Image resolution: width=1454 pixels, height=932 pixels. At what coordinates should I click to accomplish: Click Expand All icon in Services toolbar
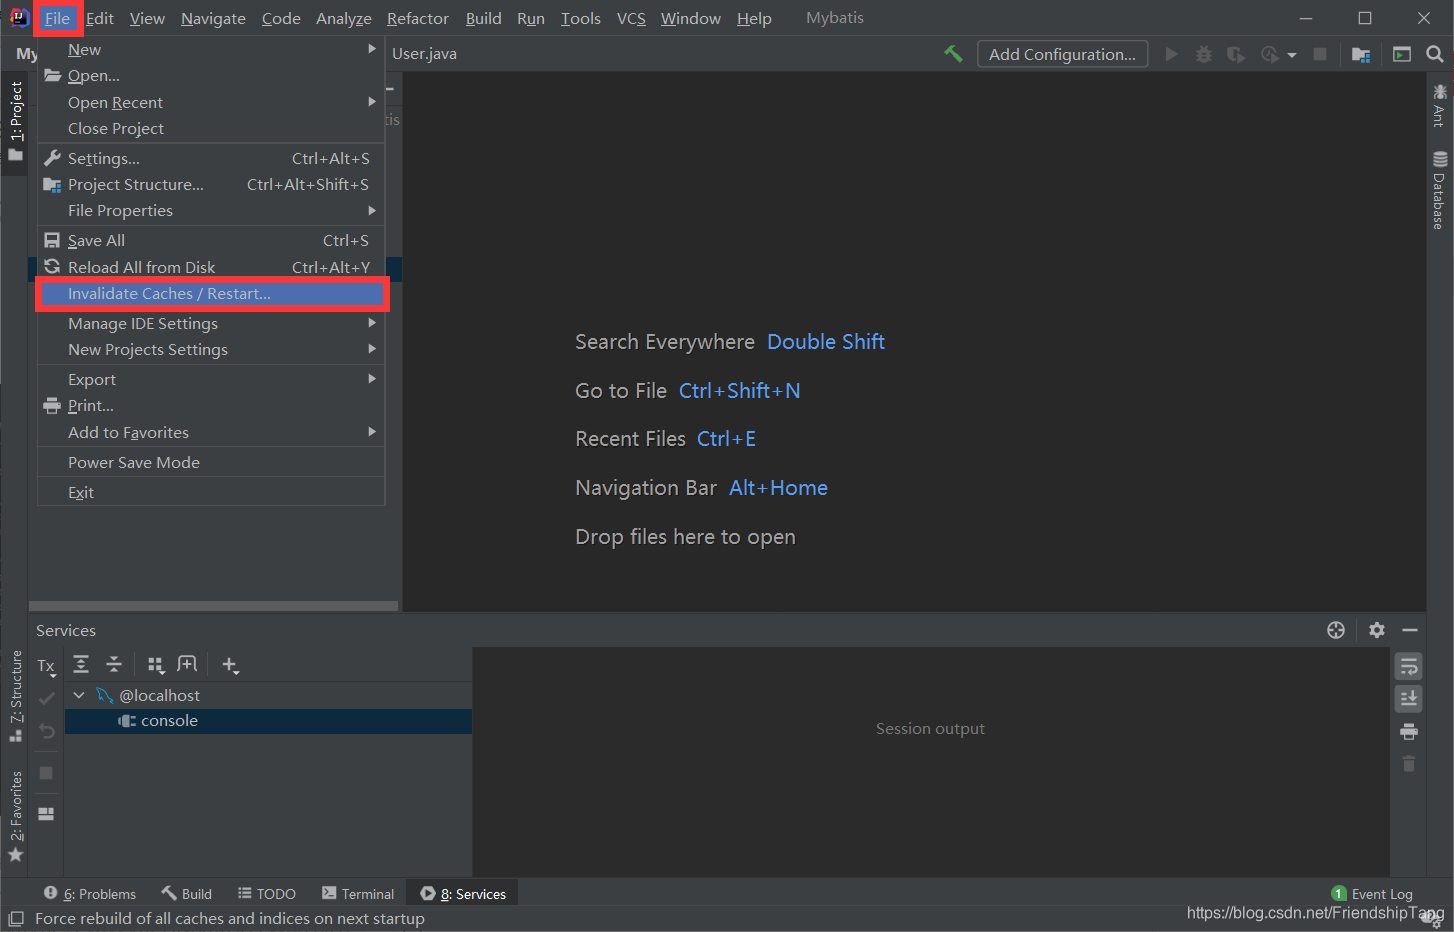tap(81, 664)
